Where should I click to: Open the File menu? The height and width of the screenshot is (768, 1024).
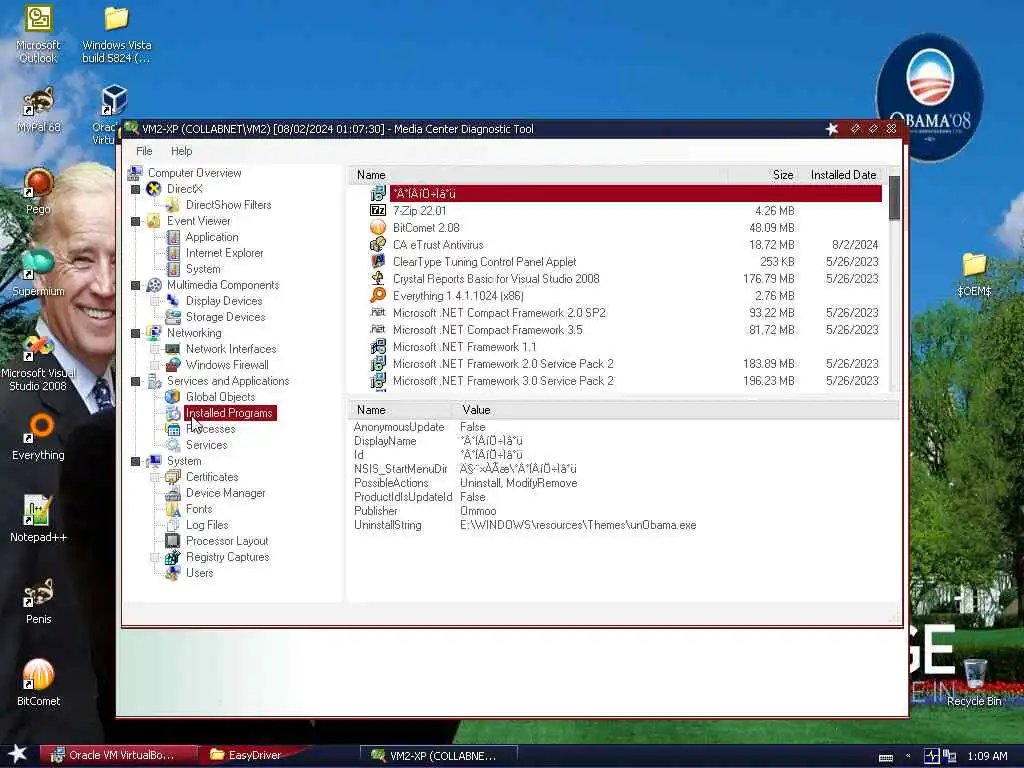(144, 151)
